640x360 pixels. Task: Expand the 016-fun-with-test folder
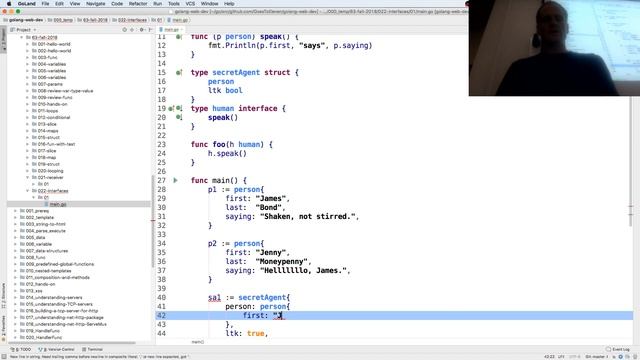pyautogui.click(x=28, y=144)
